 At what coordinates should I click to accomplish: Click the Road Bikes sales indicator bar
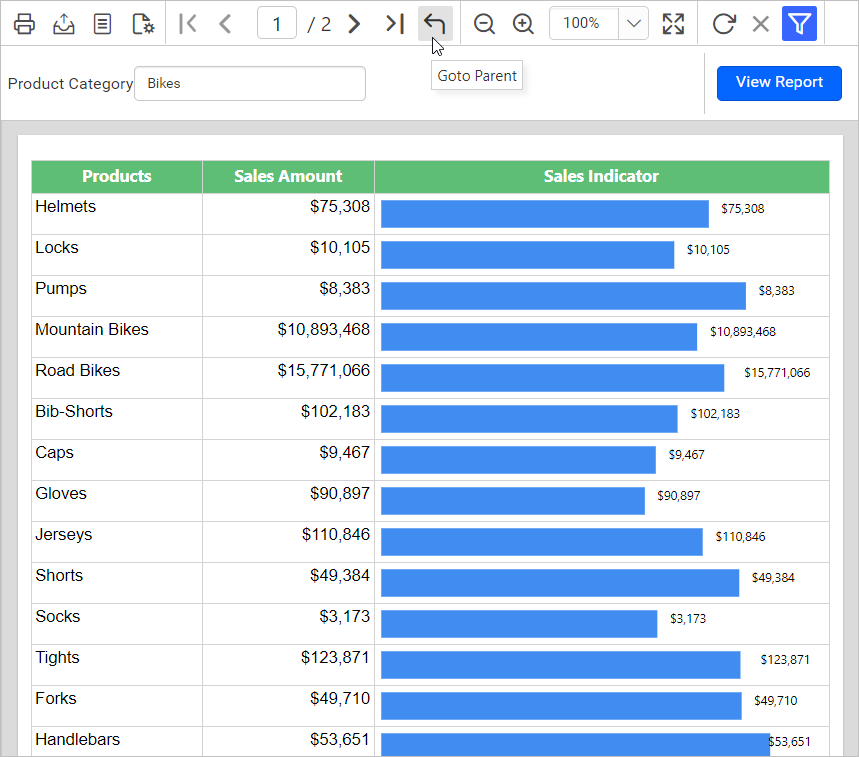click(552, 378)
